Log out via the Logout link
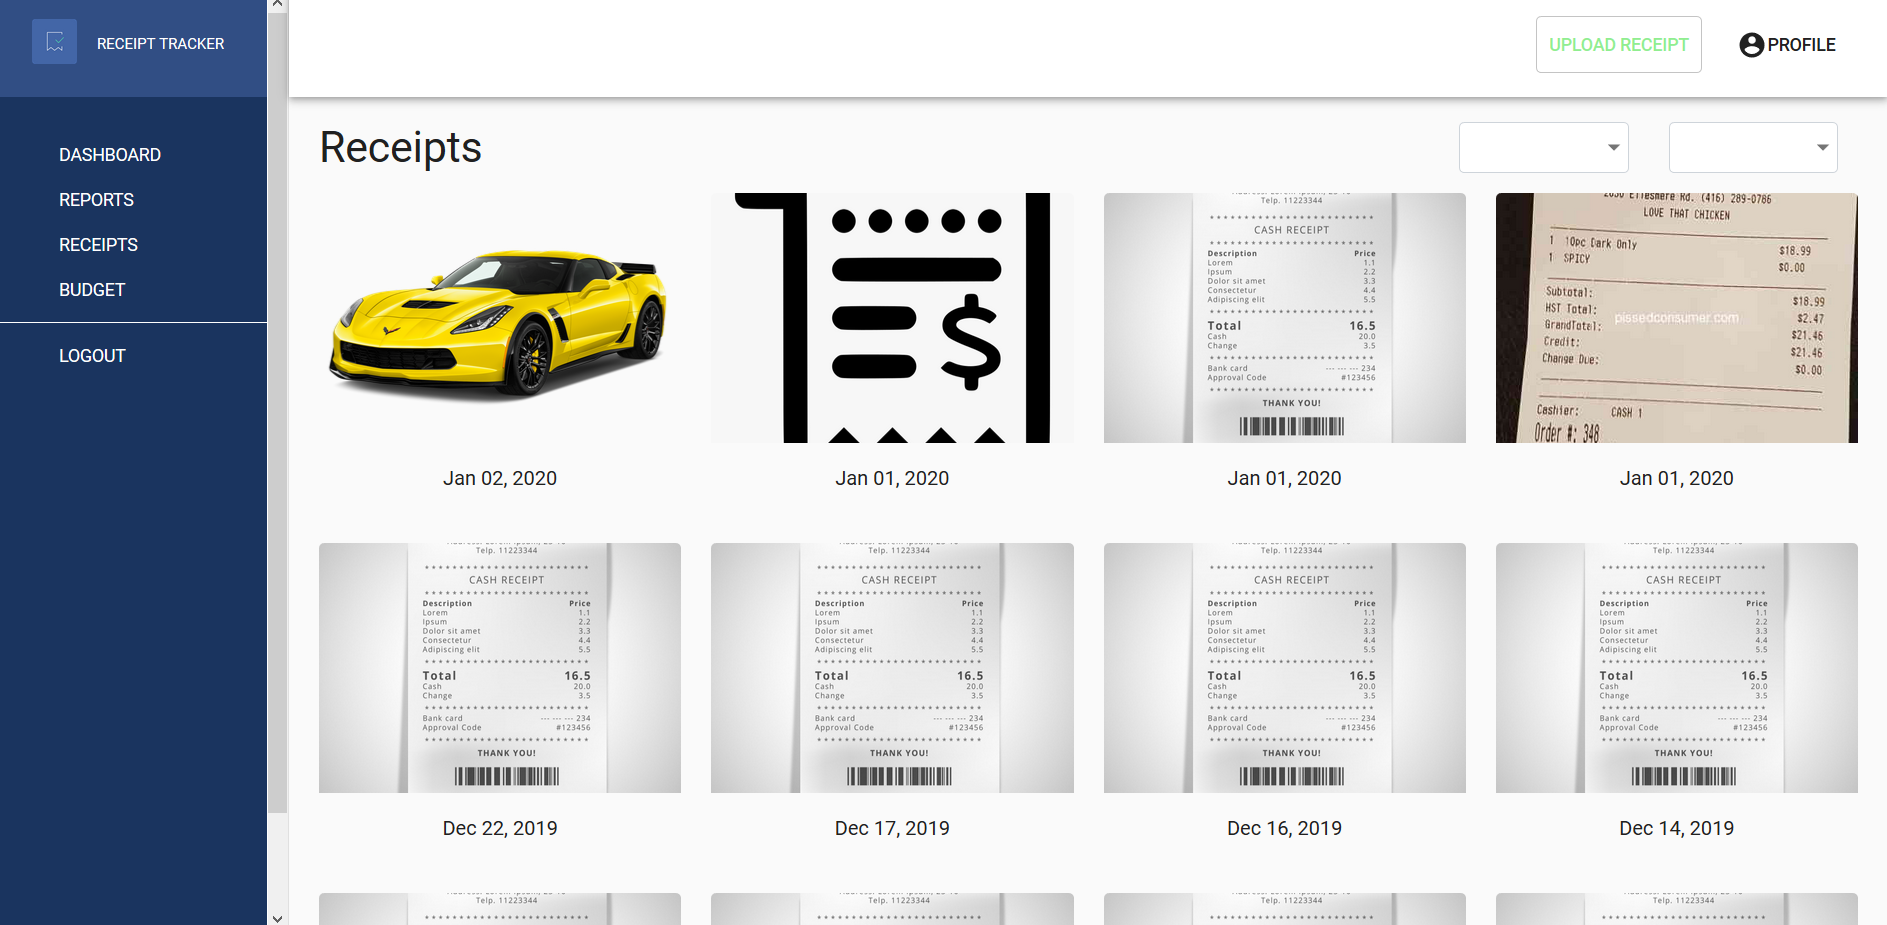The image size is (1887, 925). tap(92, 356)
